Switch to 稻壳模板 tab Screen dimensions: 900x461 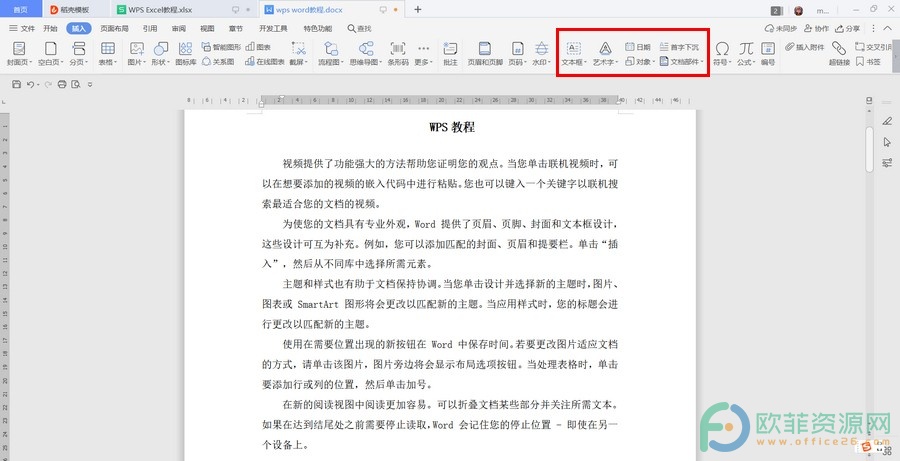(x=76, y=10)
